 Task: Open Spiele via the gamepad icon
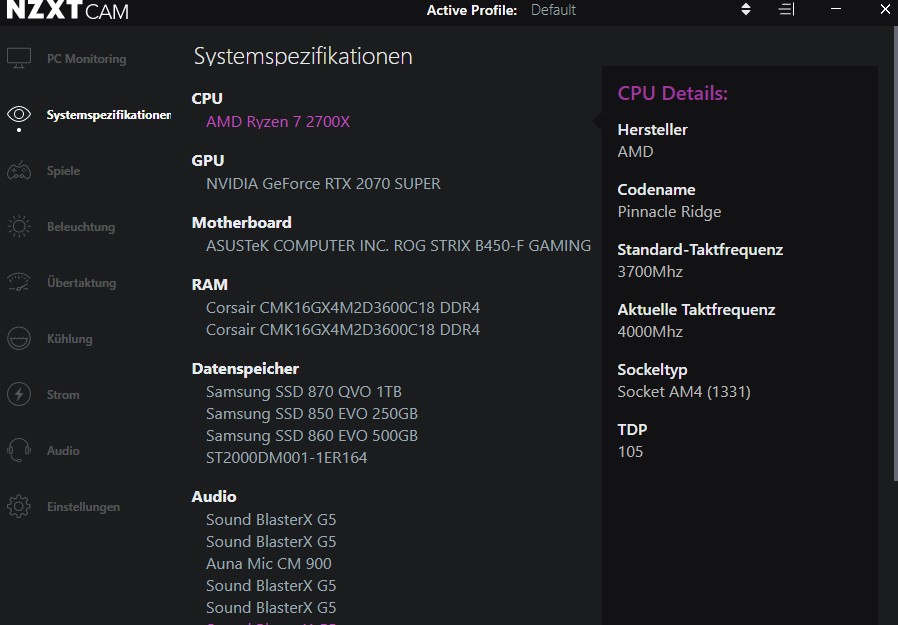click(19, 171)
